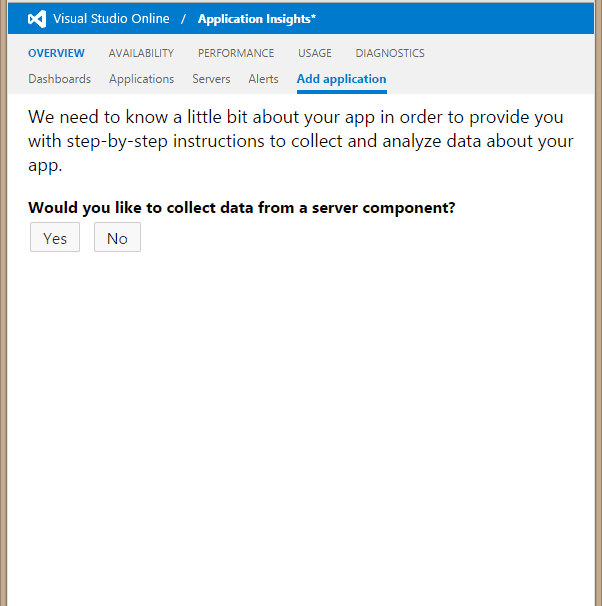This screenshot has width=602, height=606.
Task: Click the Application Insights breadcrumb title
Action: pyautogui.click(x=257, y=19)
